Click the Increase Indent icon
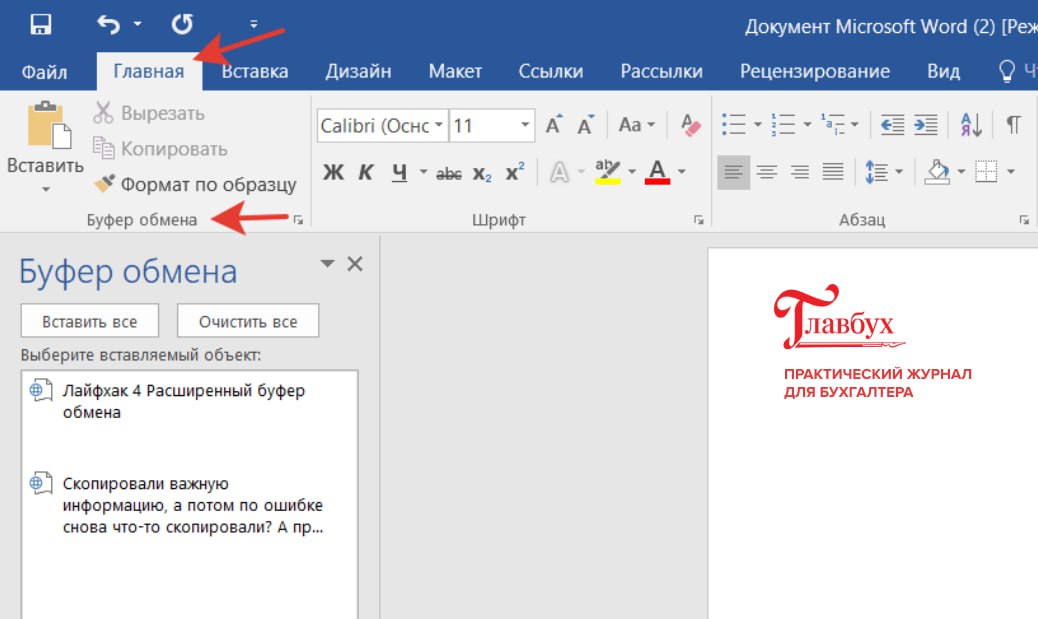 pos(926,125)
